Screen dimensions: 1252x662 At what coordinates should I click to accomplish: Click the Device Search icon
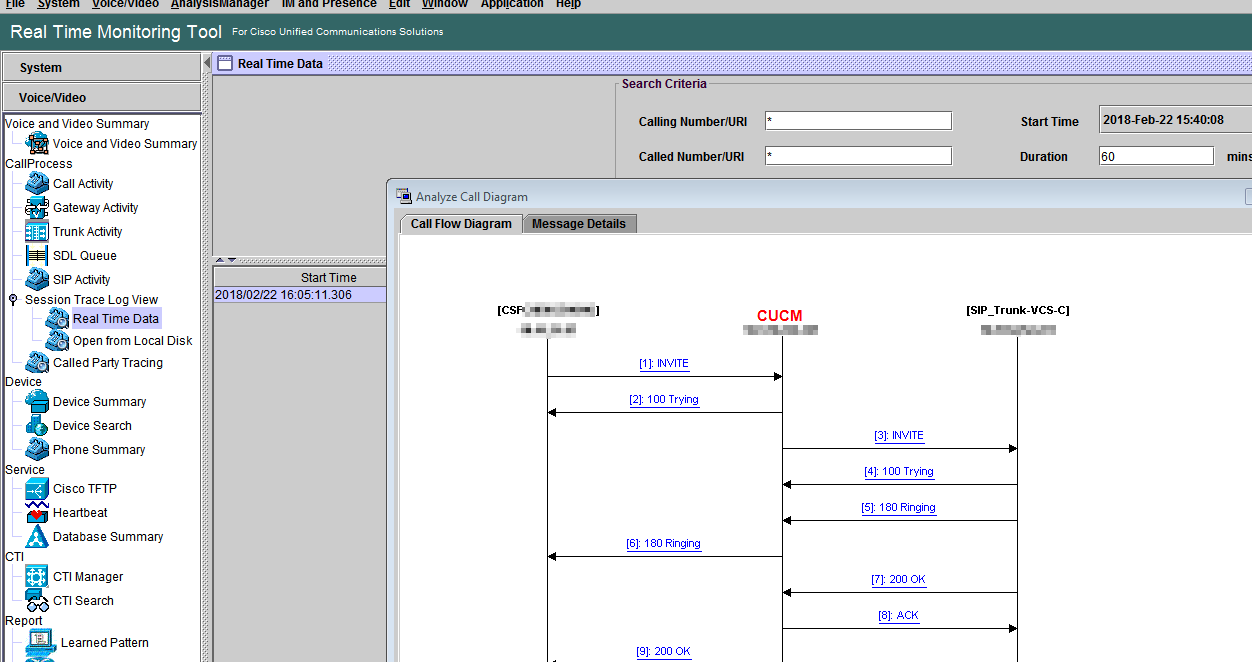(37, 426)
